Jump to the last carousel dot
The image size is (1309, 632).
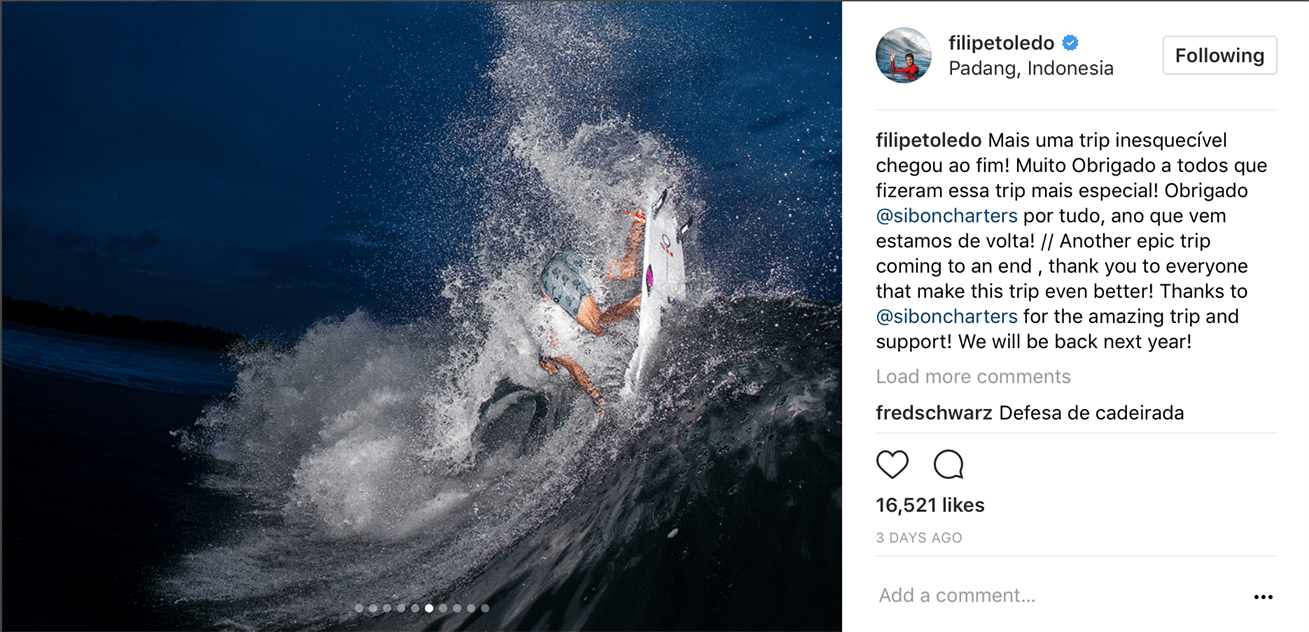pyautogui.click(x=485, y=608)
